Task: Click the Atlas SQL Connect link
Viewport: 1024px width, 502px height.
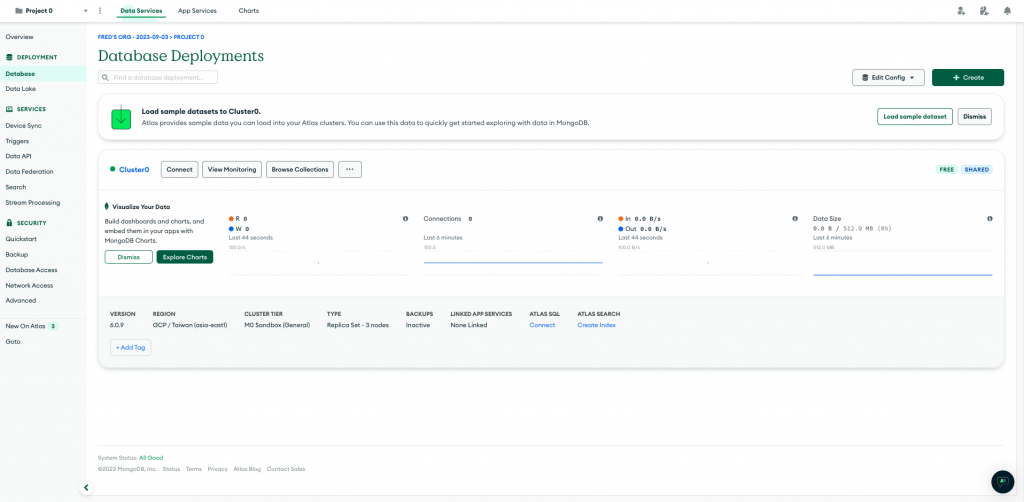Action: [542, 325]
